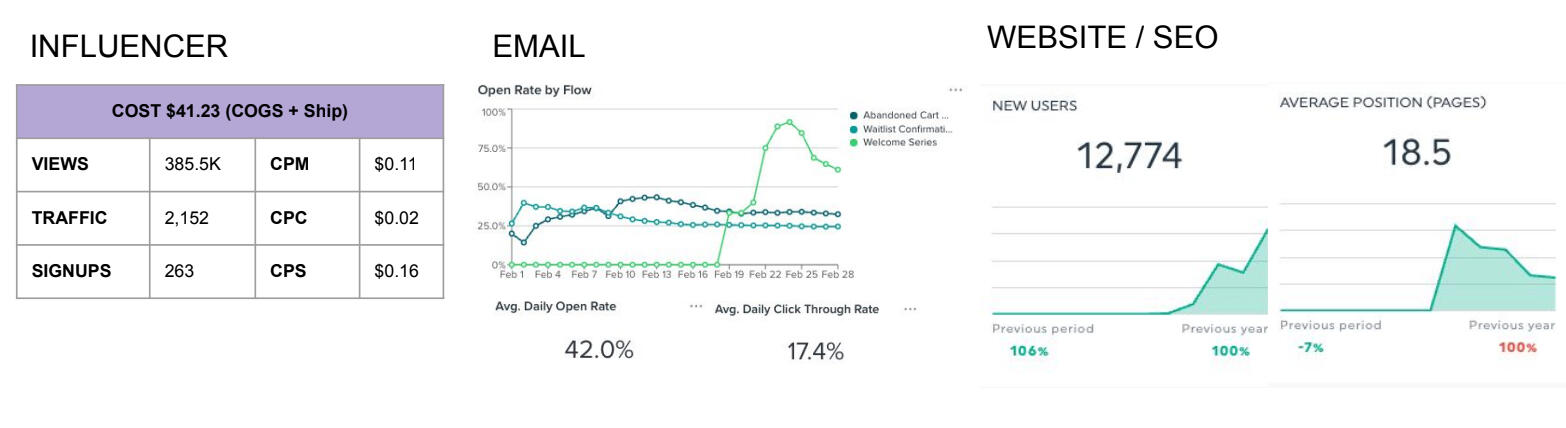Click the 106% previous period figure
The height and width of the screenshot is (428, 1566).
(x=1029, y=351)
